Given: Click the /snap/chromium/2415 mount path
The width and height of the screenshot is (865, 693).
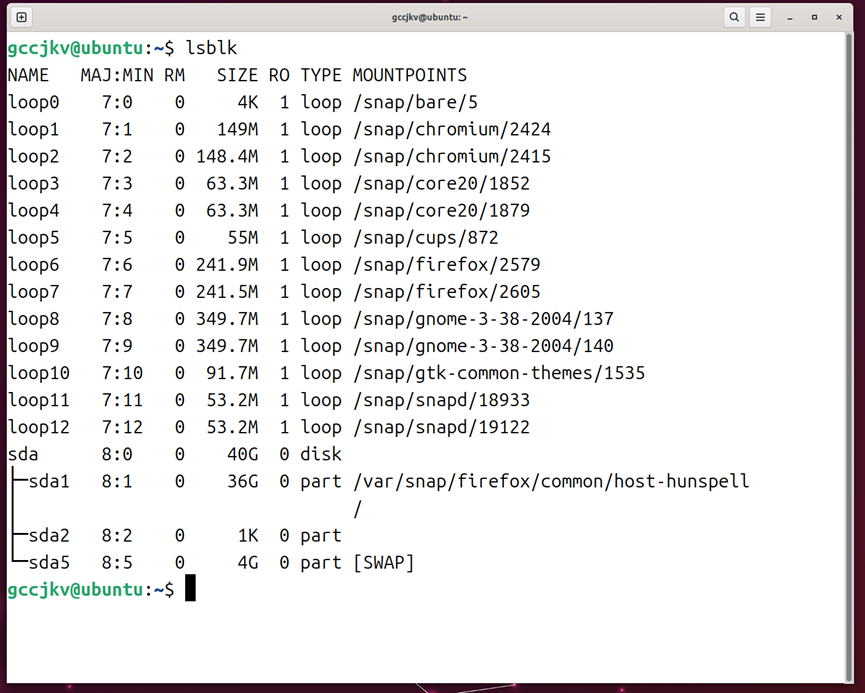Looking at the screenshot, I should pyautogui.click(x=452, y=156).
